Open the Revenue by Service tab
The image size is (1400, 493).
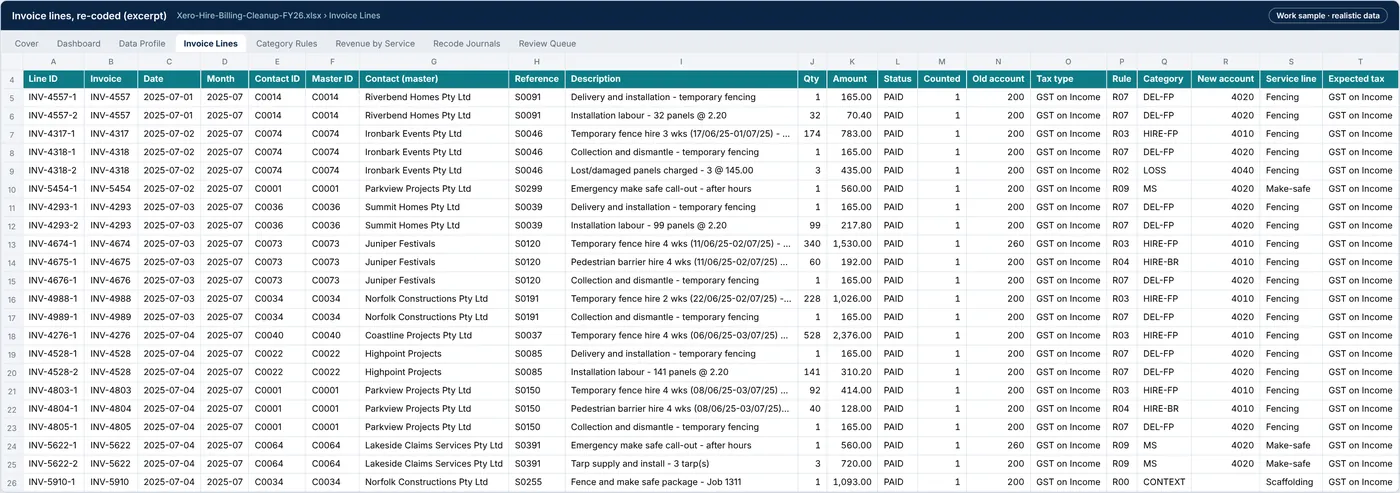pos(375,44)
